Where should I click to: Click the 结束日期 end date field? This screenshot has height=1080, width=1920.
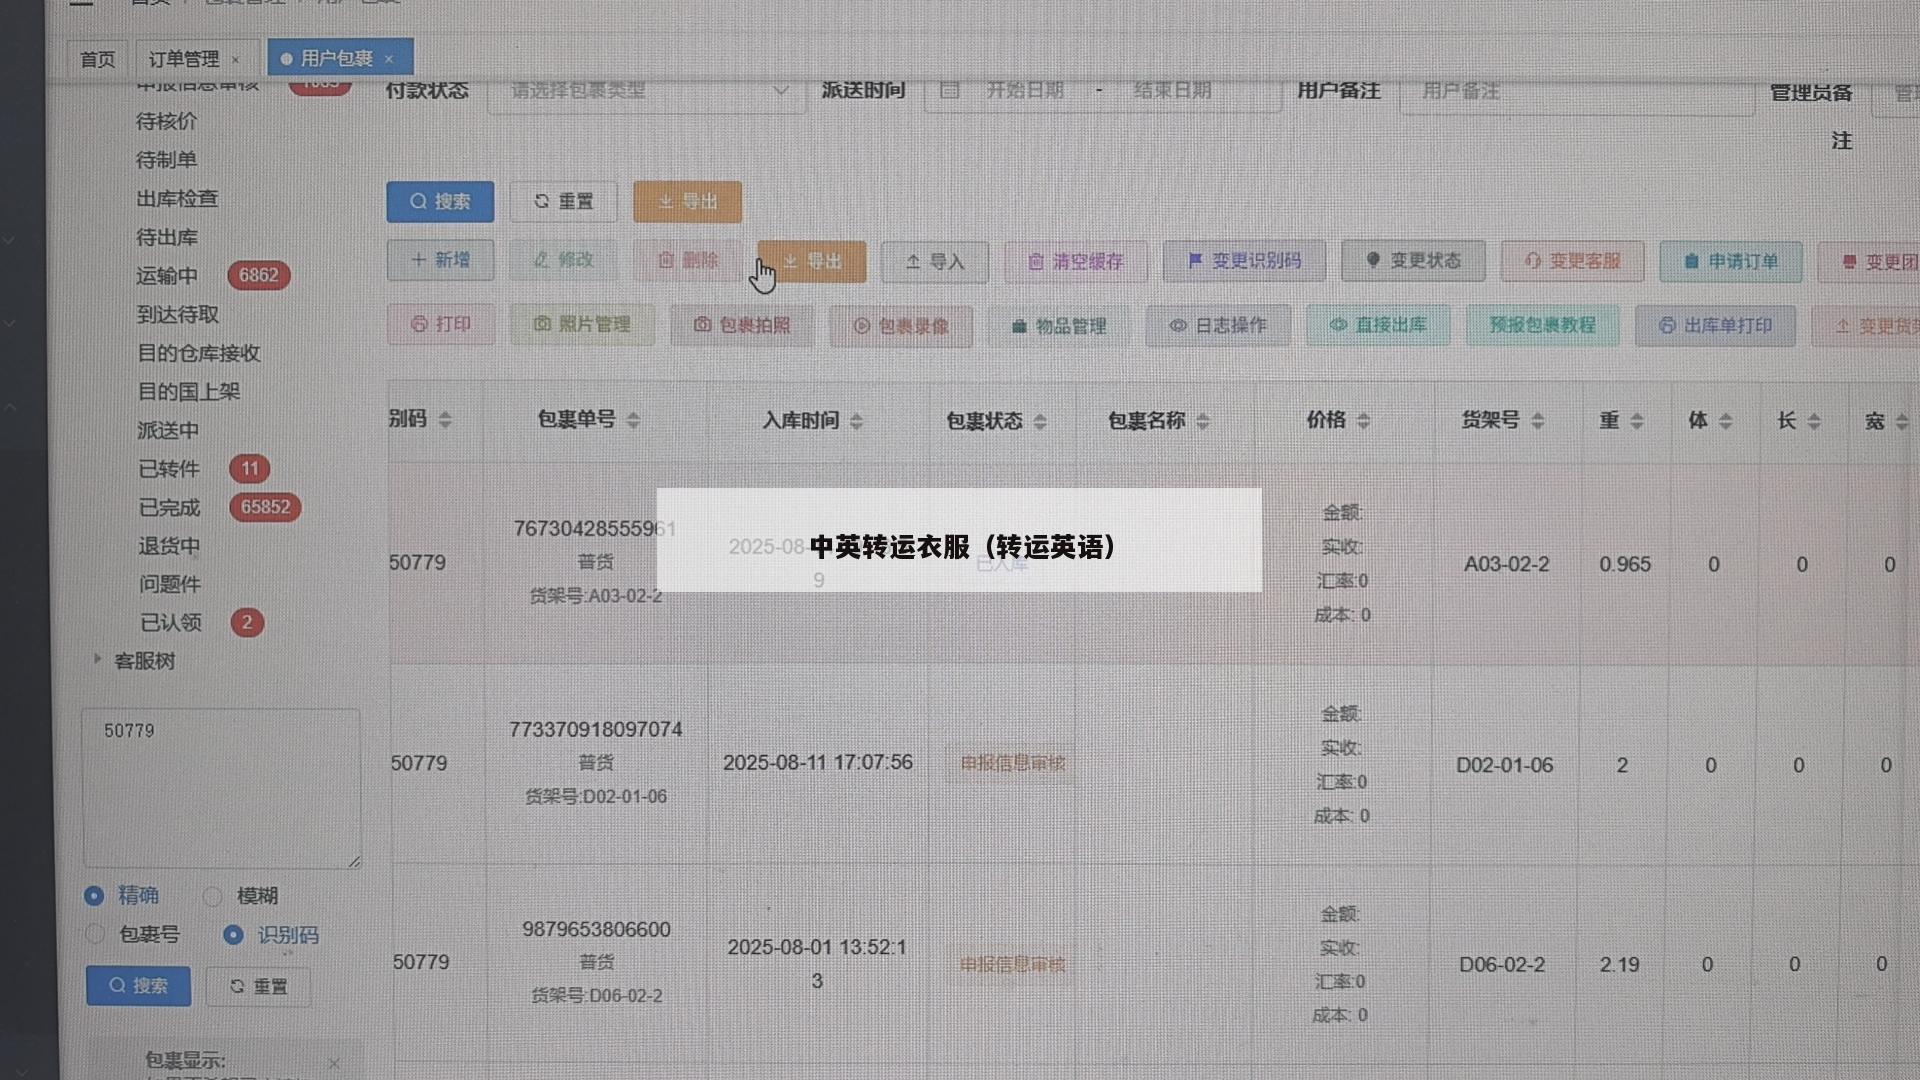pyautogui.click(x=1172, y=91)
